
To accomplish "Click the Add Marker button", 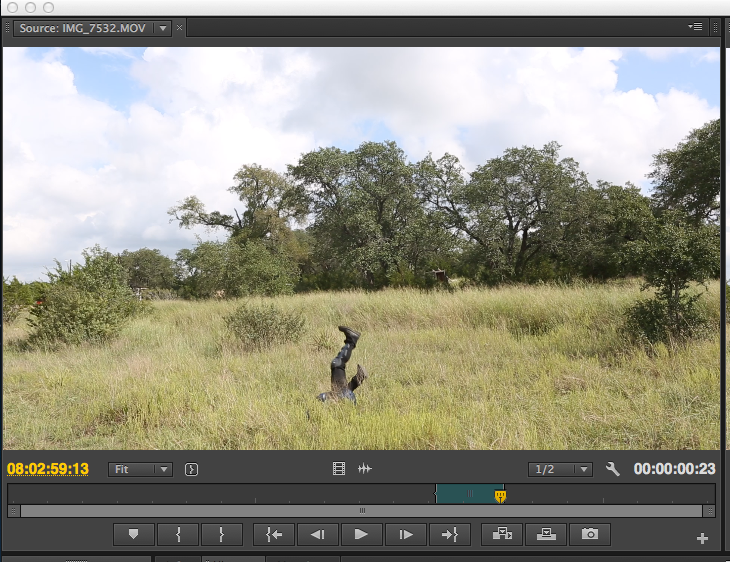I will click(134, 534).
